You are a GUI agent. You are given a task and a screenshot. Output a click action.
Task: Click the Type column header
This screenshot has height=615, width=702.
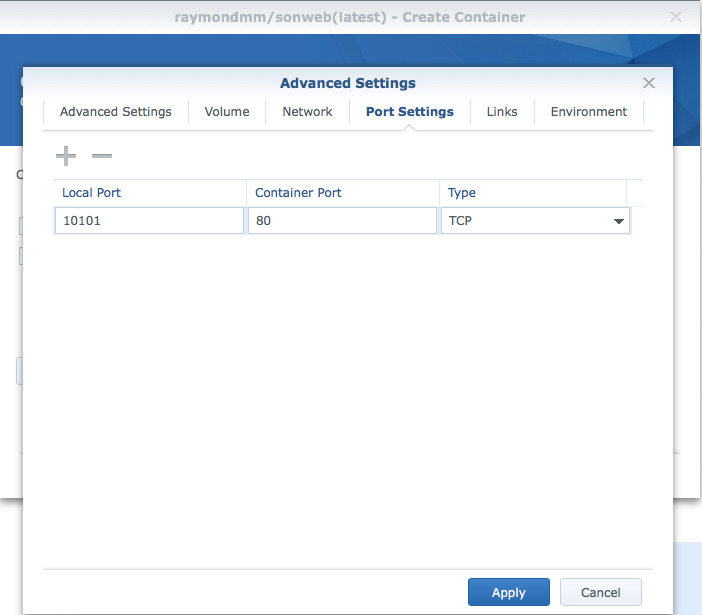(x=533, y=193)
